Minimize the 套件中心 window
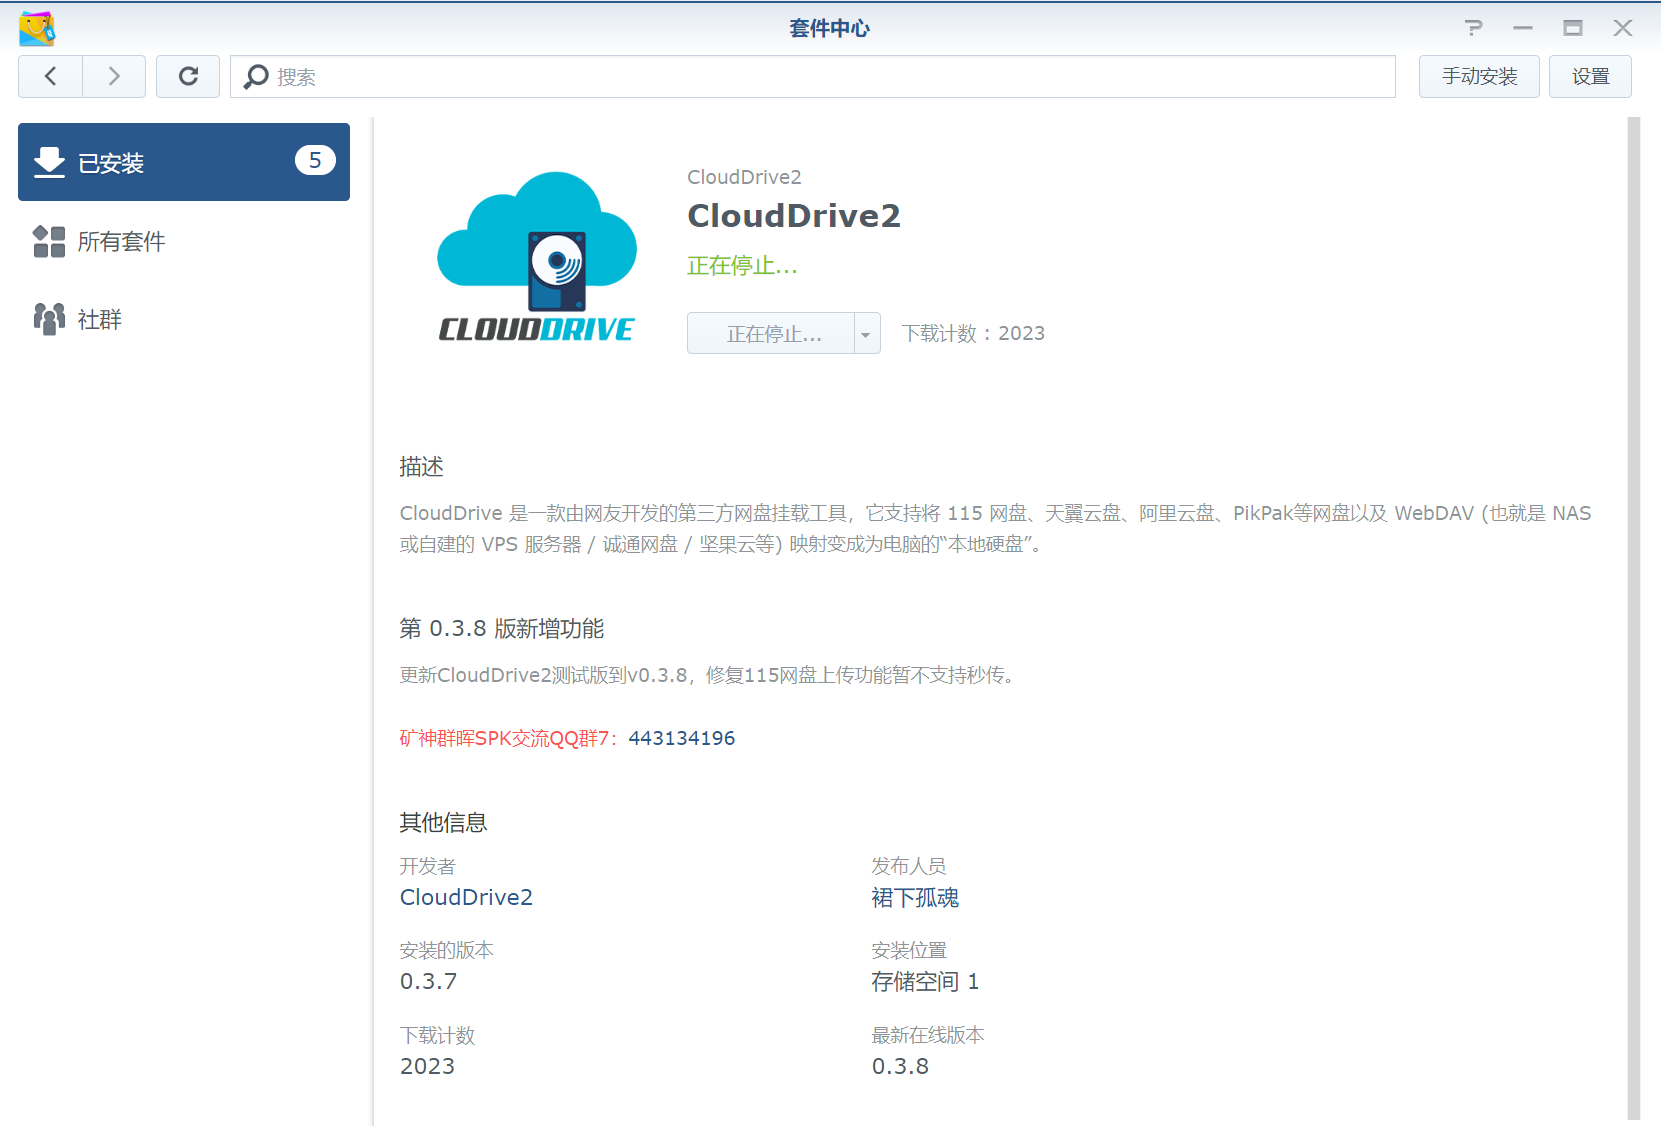Image resolution: width=1661 pixels, height=1126 pixels. pos(1523,28)
